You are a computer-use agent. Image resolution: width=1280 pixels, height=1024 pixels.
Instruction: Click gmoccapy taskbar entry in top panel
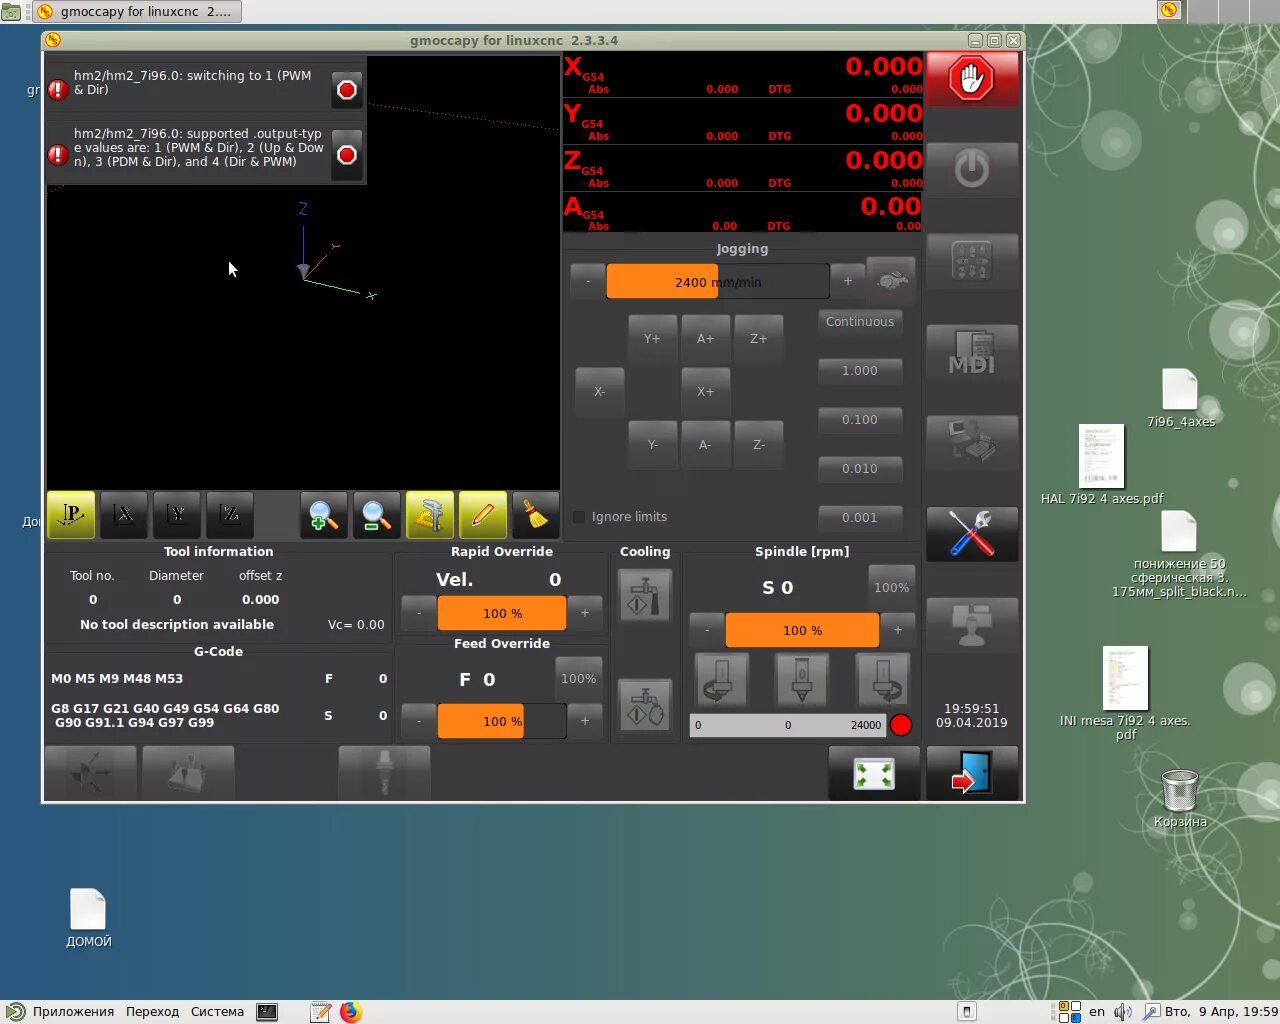pyautogui.click(x=135, y=11)
